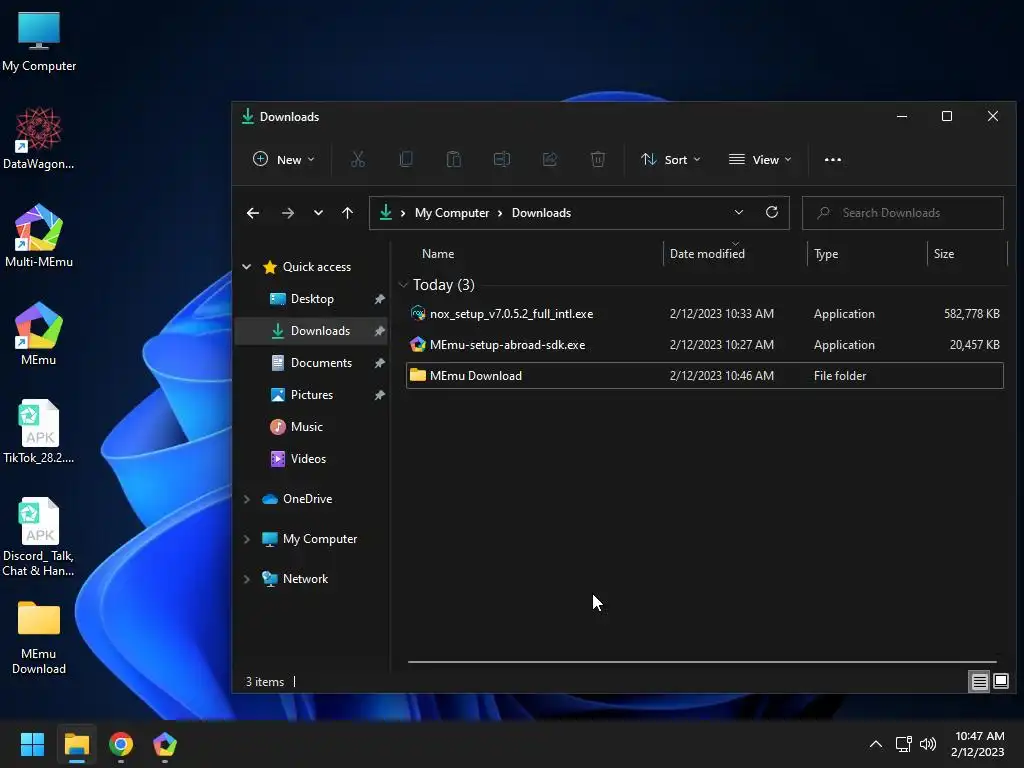Click the Copy icon in toolbar
The height and width of the screenshot is (768, 1024).
tap(406, 159)
